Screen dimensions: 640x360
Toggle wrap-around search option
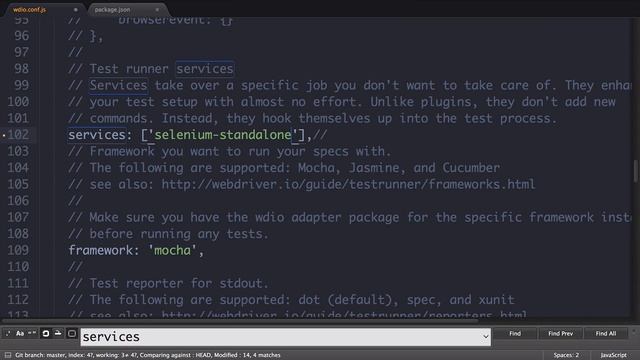pyautogui.click(x=46, y=333)
